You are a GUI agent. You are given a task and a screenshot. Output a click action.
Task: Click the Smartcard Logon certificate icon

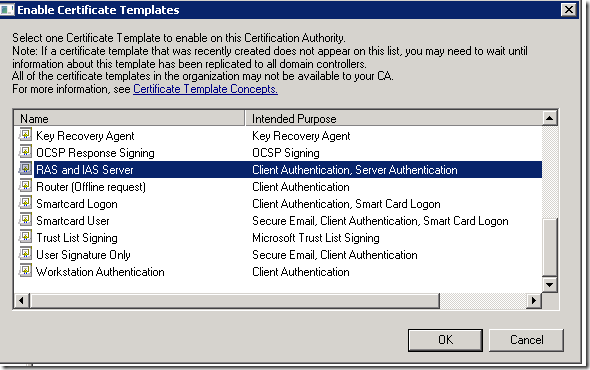25,203
